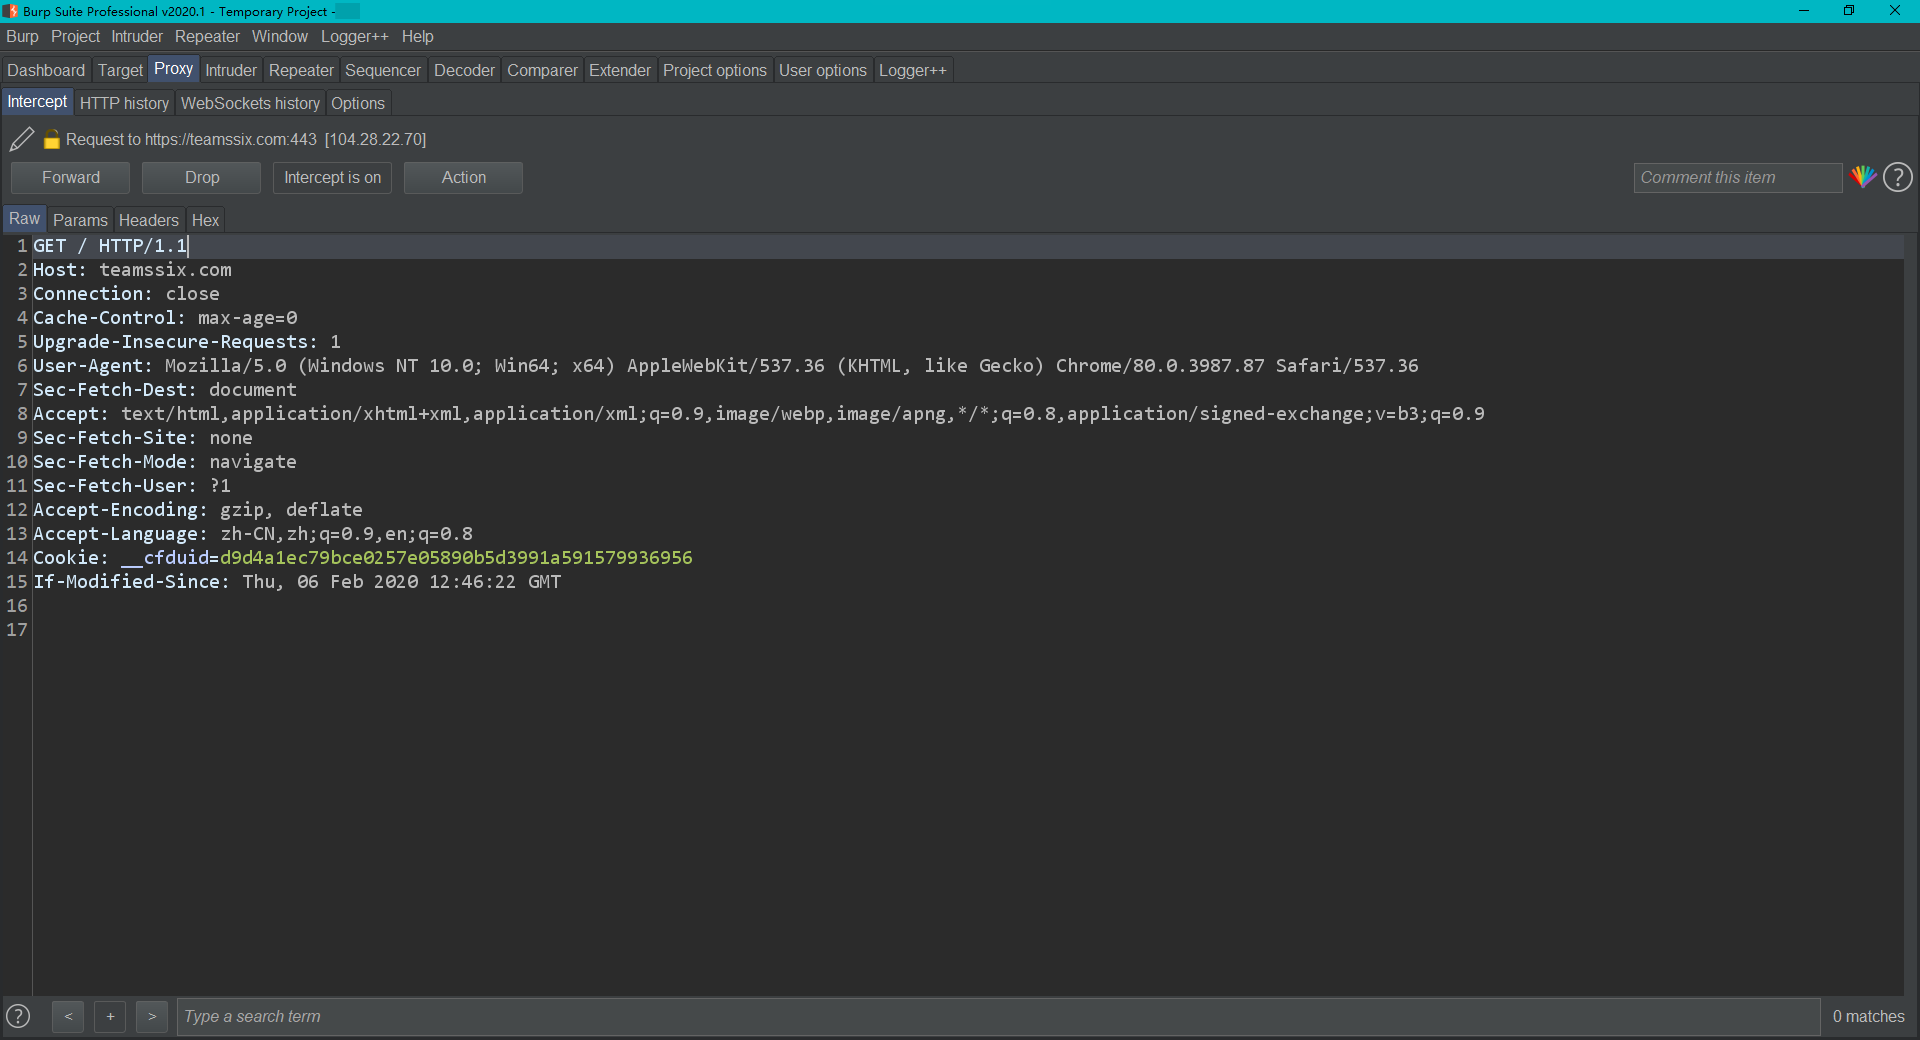Switch to the Decoder tab
The width and height of the screenshot is (1920, 1040).
point(464,70)
